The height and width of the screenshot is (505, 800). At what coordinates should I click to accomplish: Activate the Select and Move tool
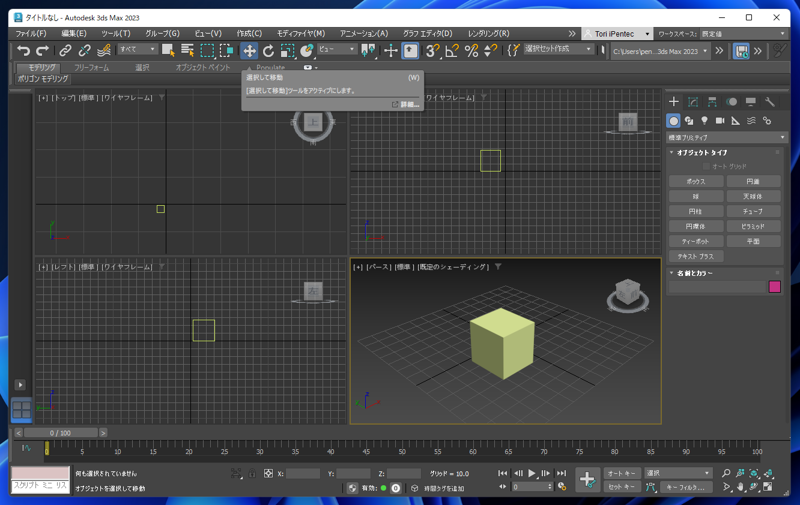tap(249, 50)
